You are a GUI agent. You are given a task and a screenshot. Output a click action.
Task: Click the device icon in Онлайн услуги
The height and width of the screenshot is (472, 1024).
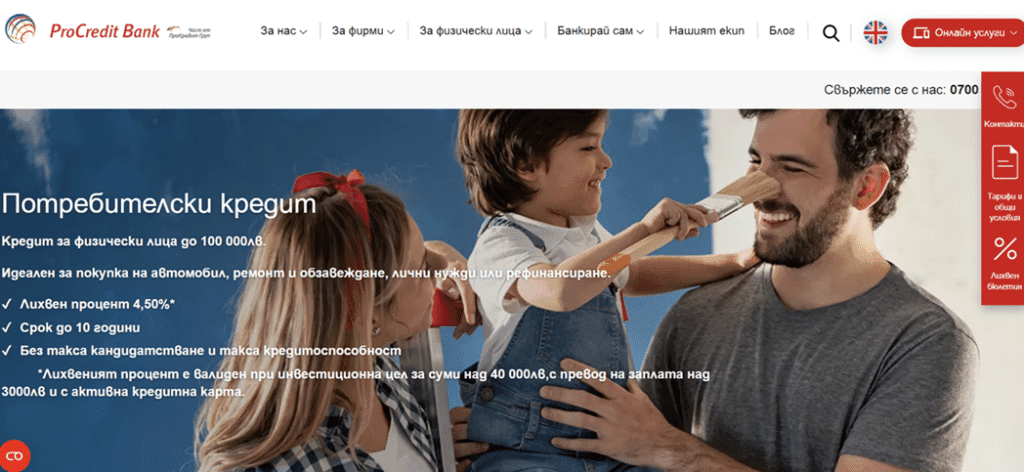tap(921, 33)
